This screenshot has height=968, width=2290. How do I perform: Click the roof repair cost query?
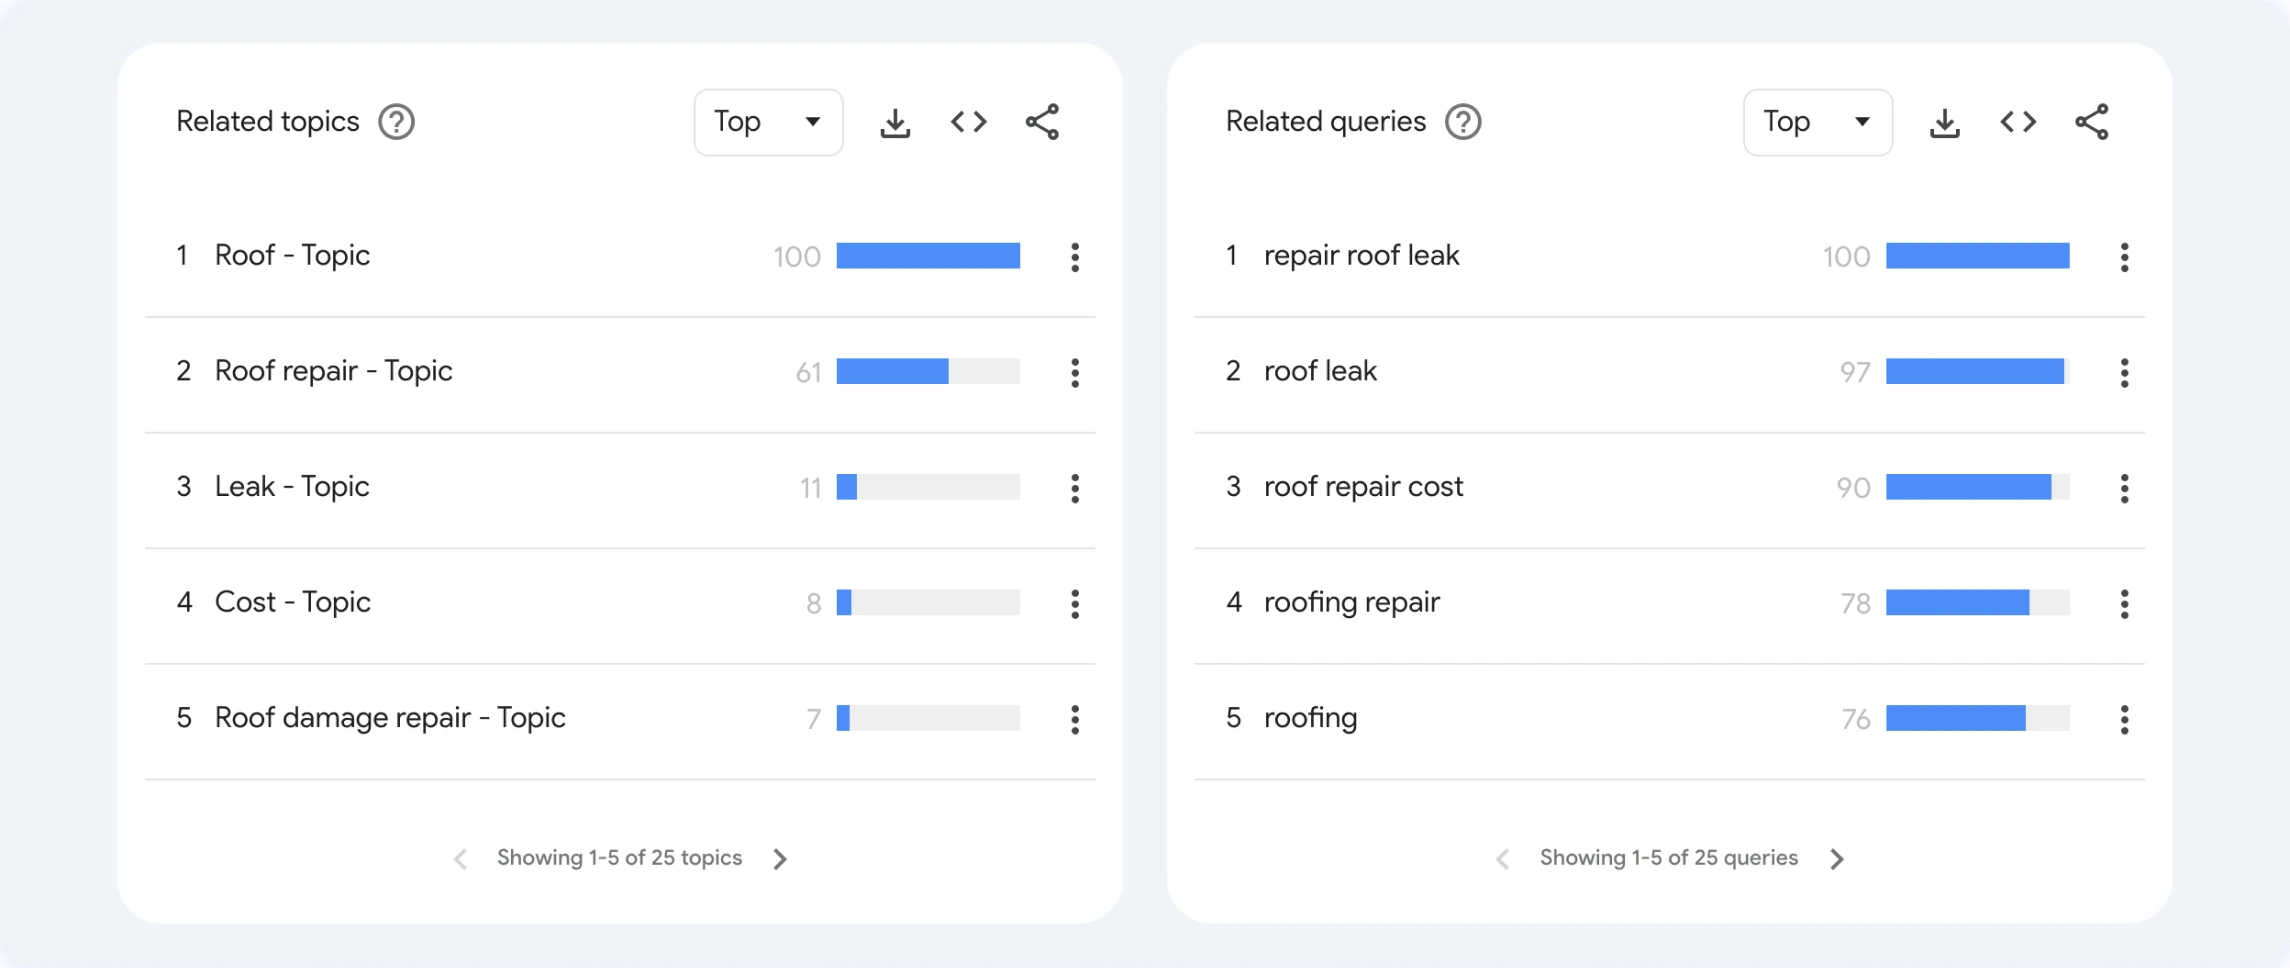pos(1363,487)
